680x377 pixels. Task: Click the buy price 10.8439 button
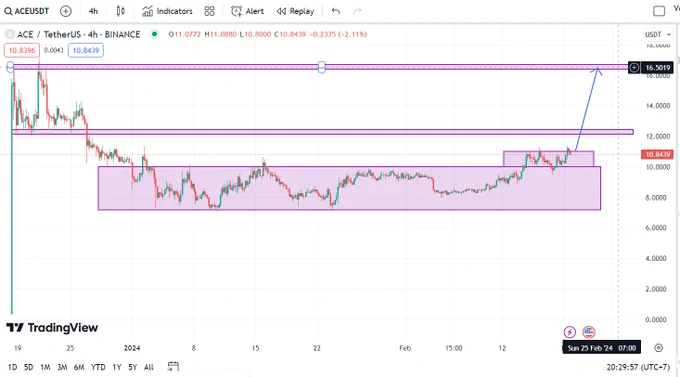click(85, 50)
